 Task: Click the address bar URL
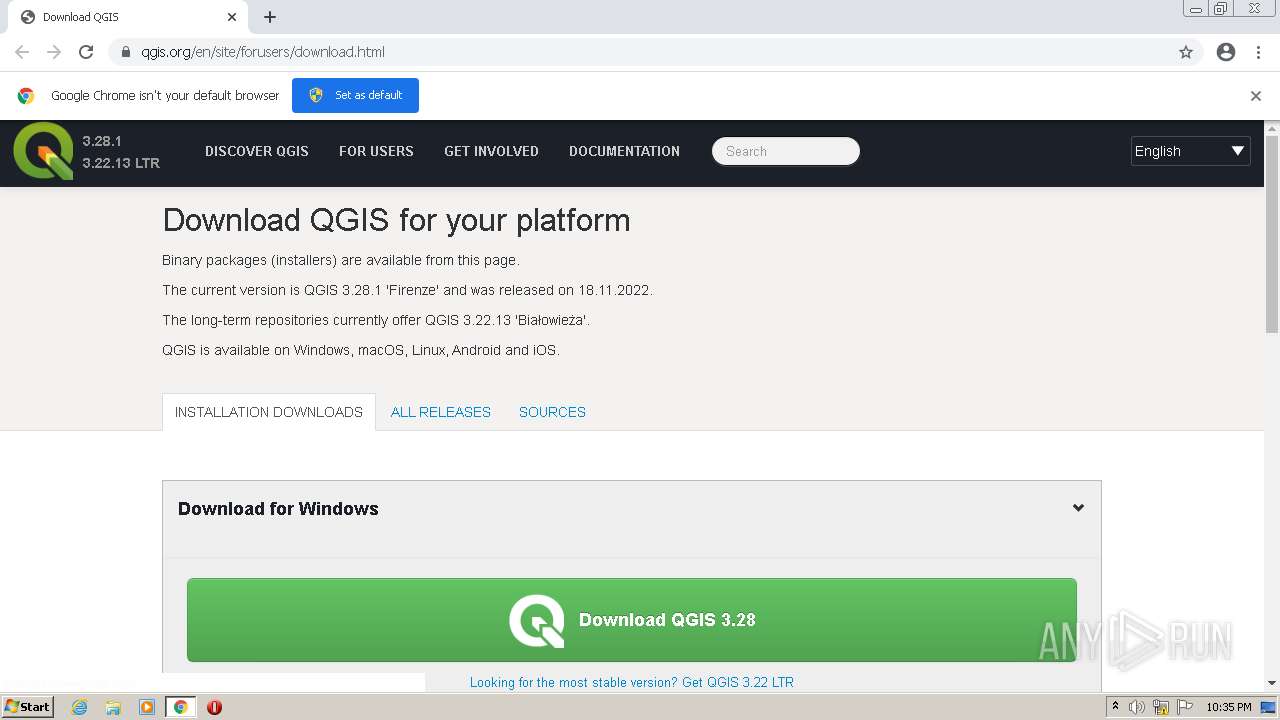tap(263, 52)
